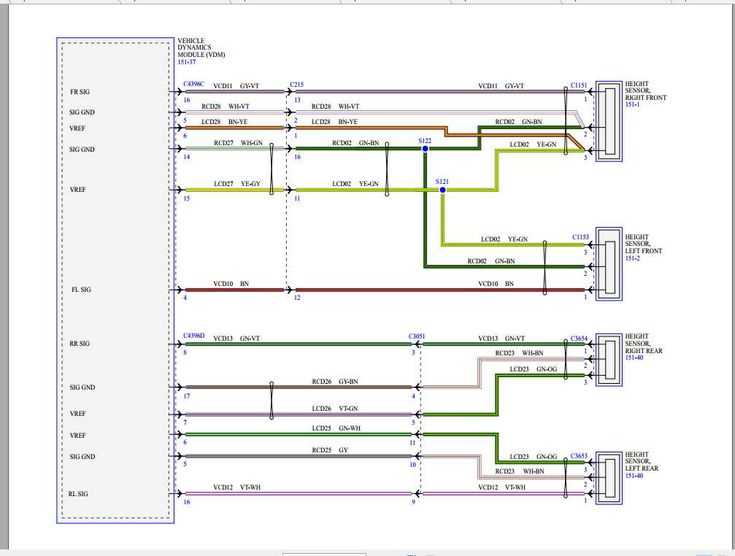Click 'VCD12 VT-WH' label near left rear sensor
The image size is (735, 556).
[502, 488]
